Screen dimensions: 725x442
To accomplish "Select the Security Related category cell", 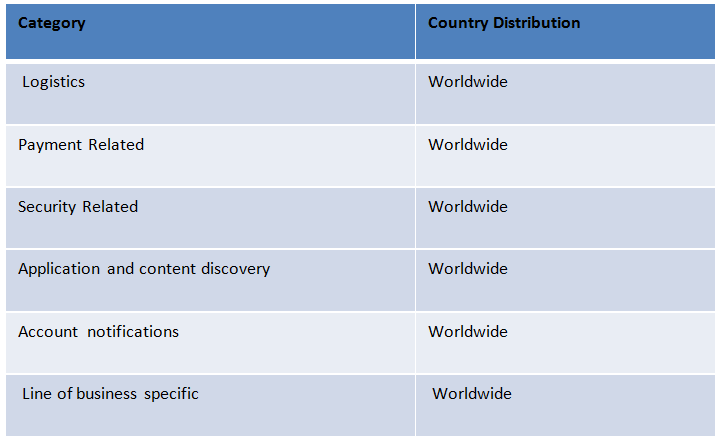I will 210,218.
